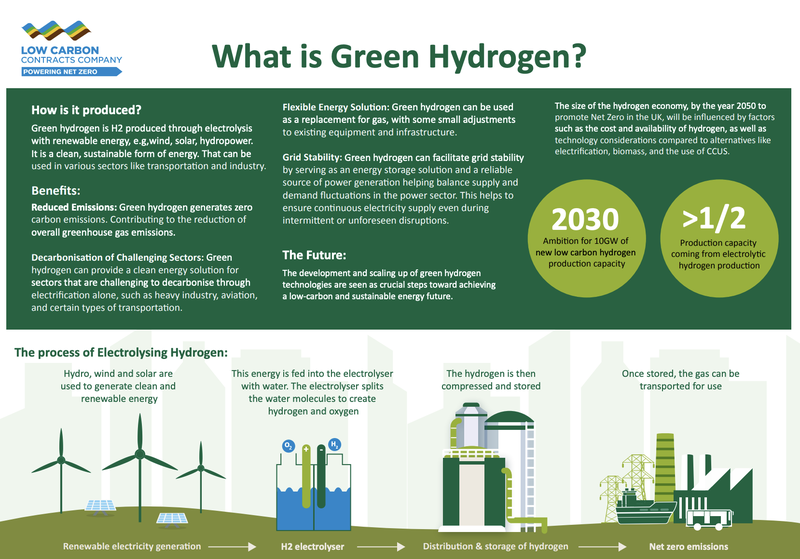800x559 pixels.
Task: Click the 'Hydro, wind and solar' caption
Action: tap(118, 386)
